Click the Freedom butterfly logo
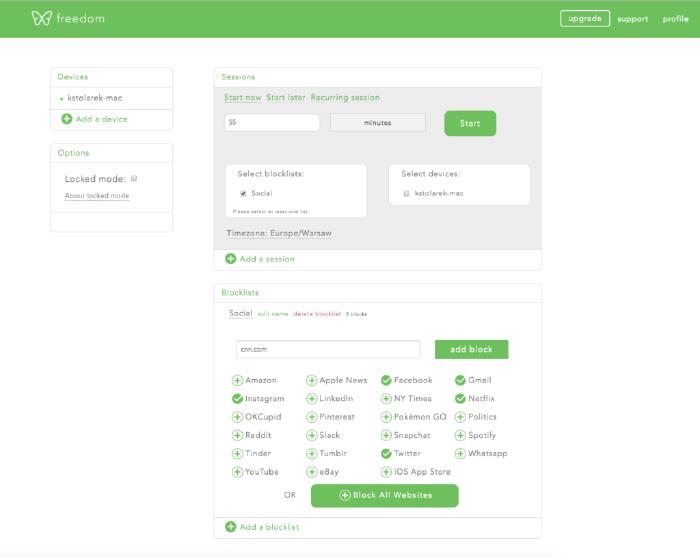The height and width of the screenshot is (558, 700). click(42, 18)
